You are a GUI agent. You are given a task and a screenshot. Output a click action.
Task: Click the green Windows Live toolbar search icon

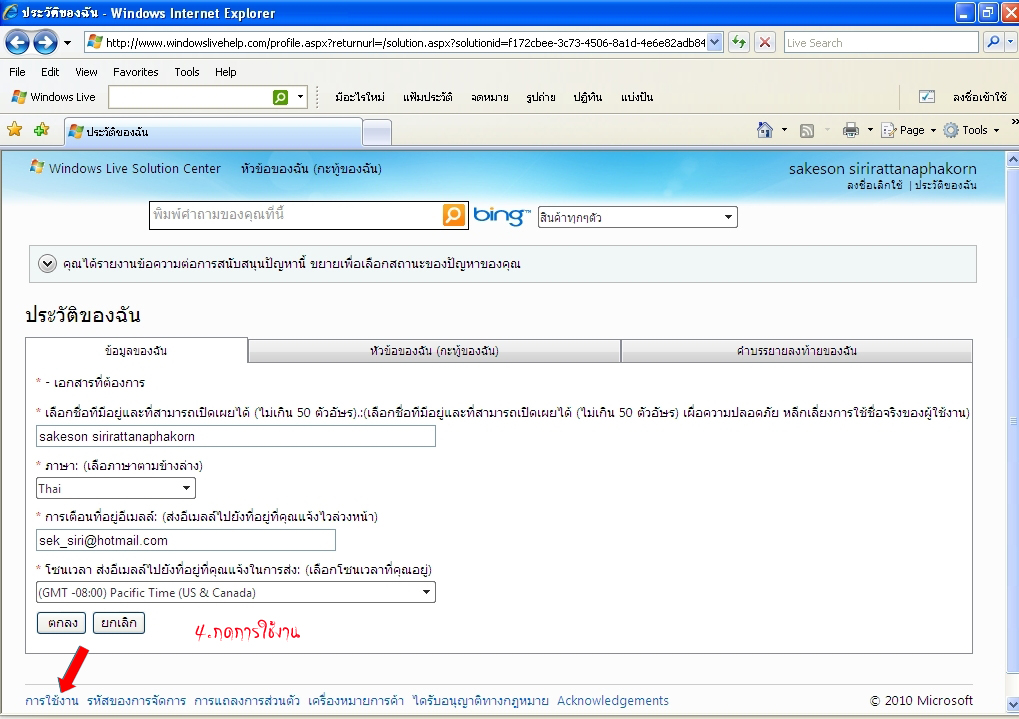click(x=280, y=98)
